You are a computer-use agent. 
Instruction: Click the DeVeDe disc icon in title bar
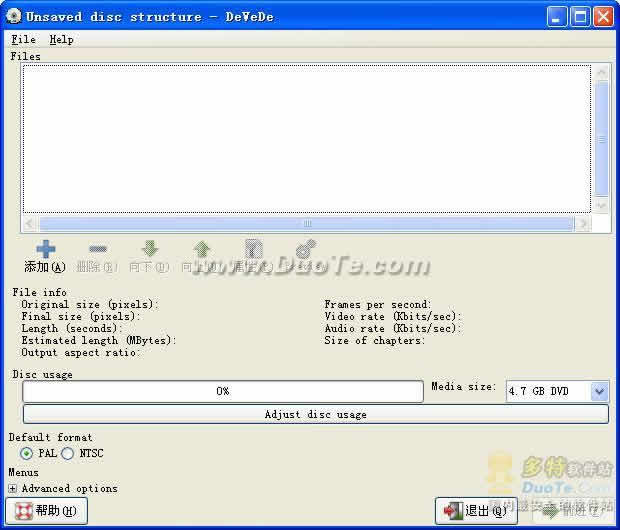click(x=14, y=16)
